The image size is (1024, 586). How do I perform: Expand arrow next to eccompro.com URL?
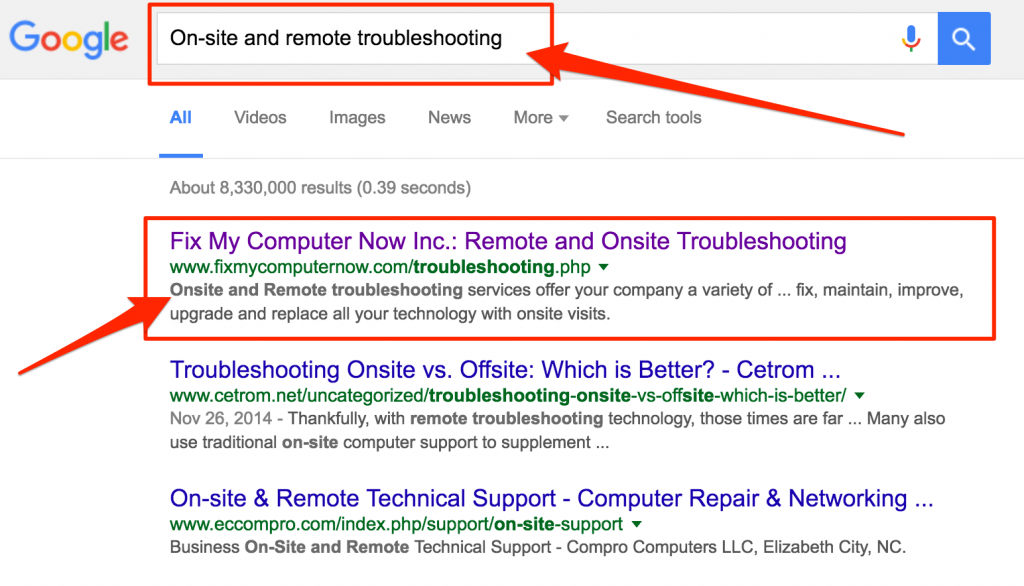637,525
